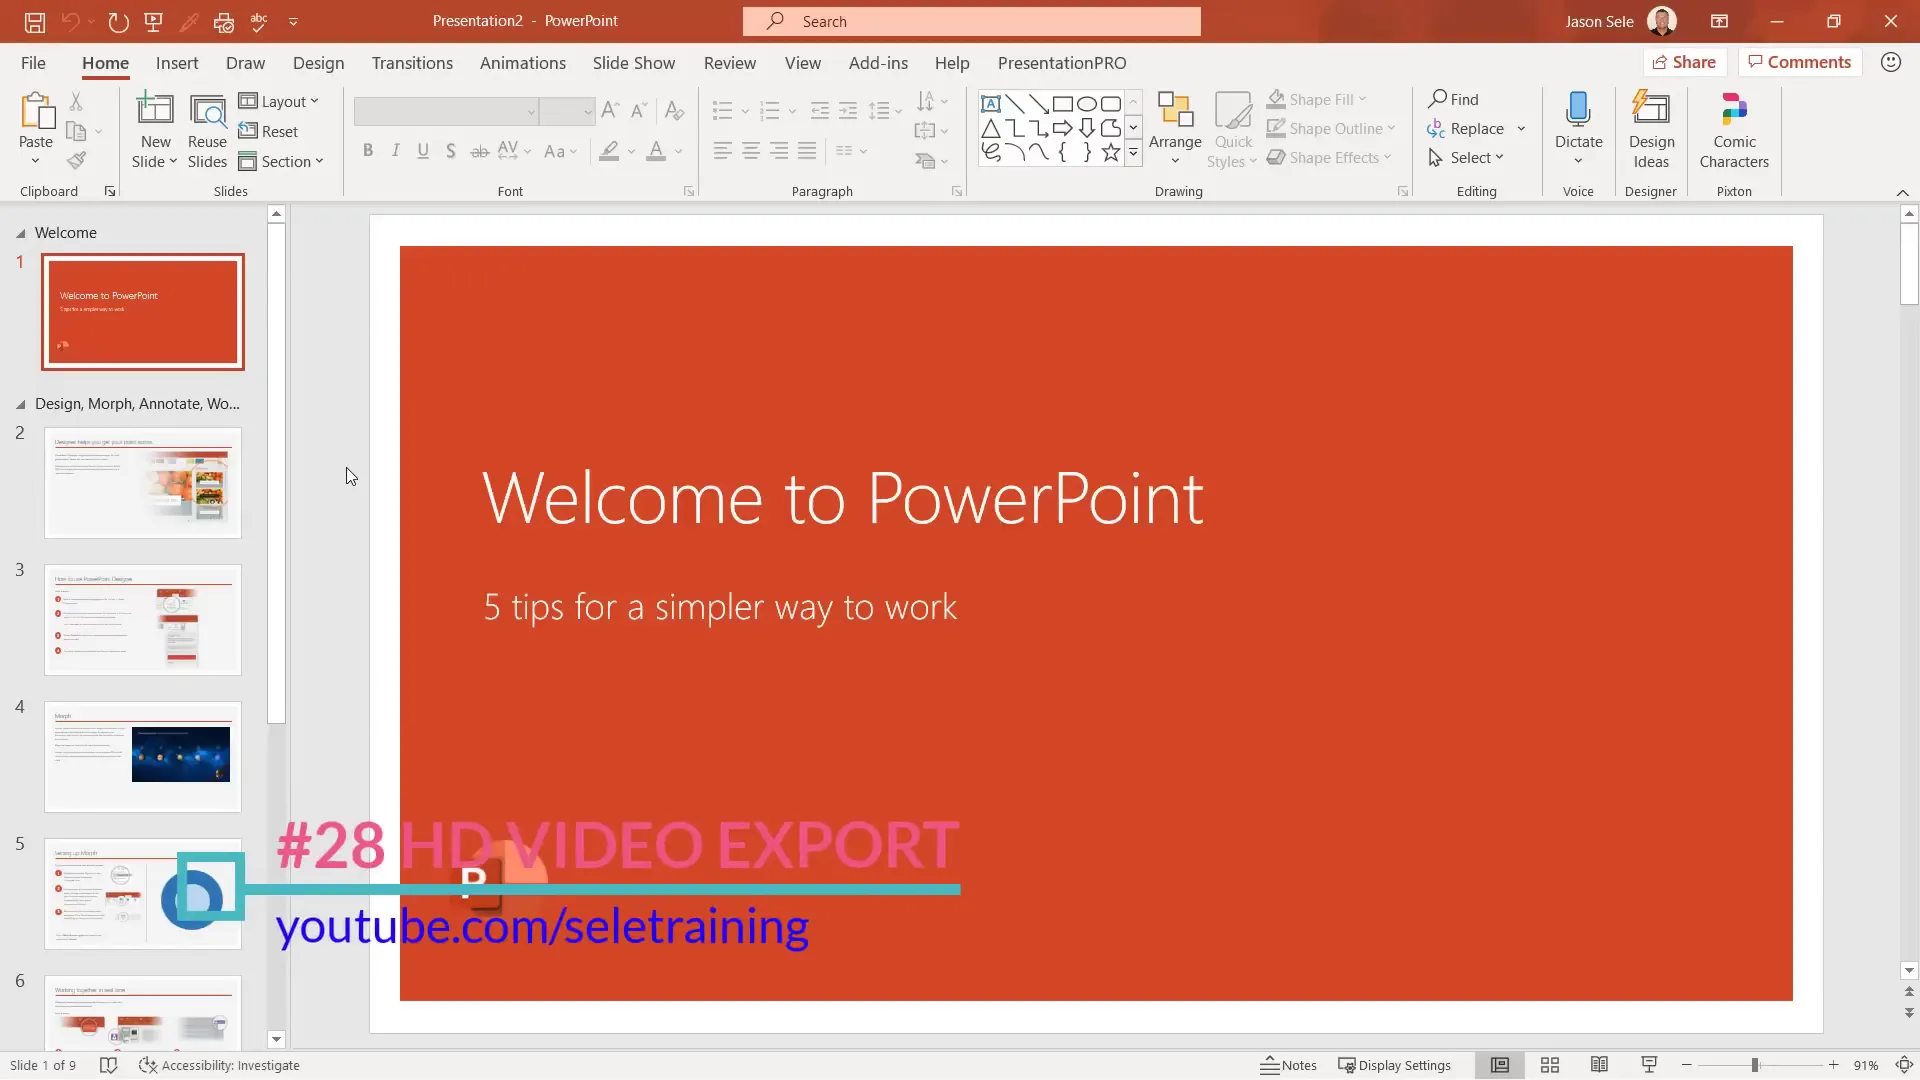Enable Reading View from the status bar
The image size is (1920, 1080).
point(1599,1065)
